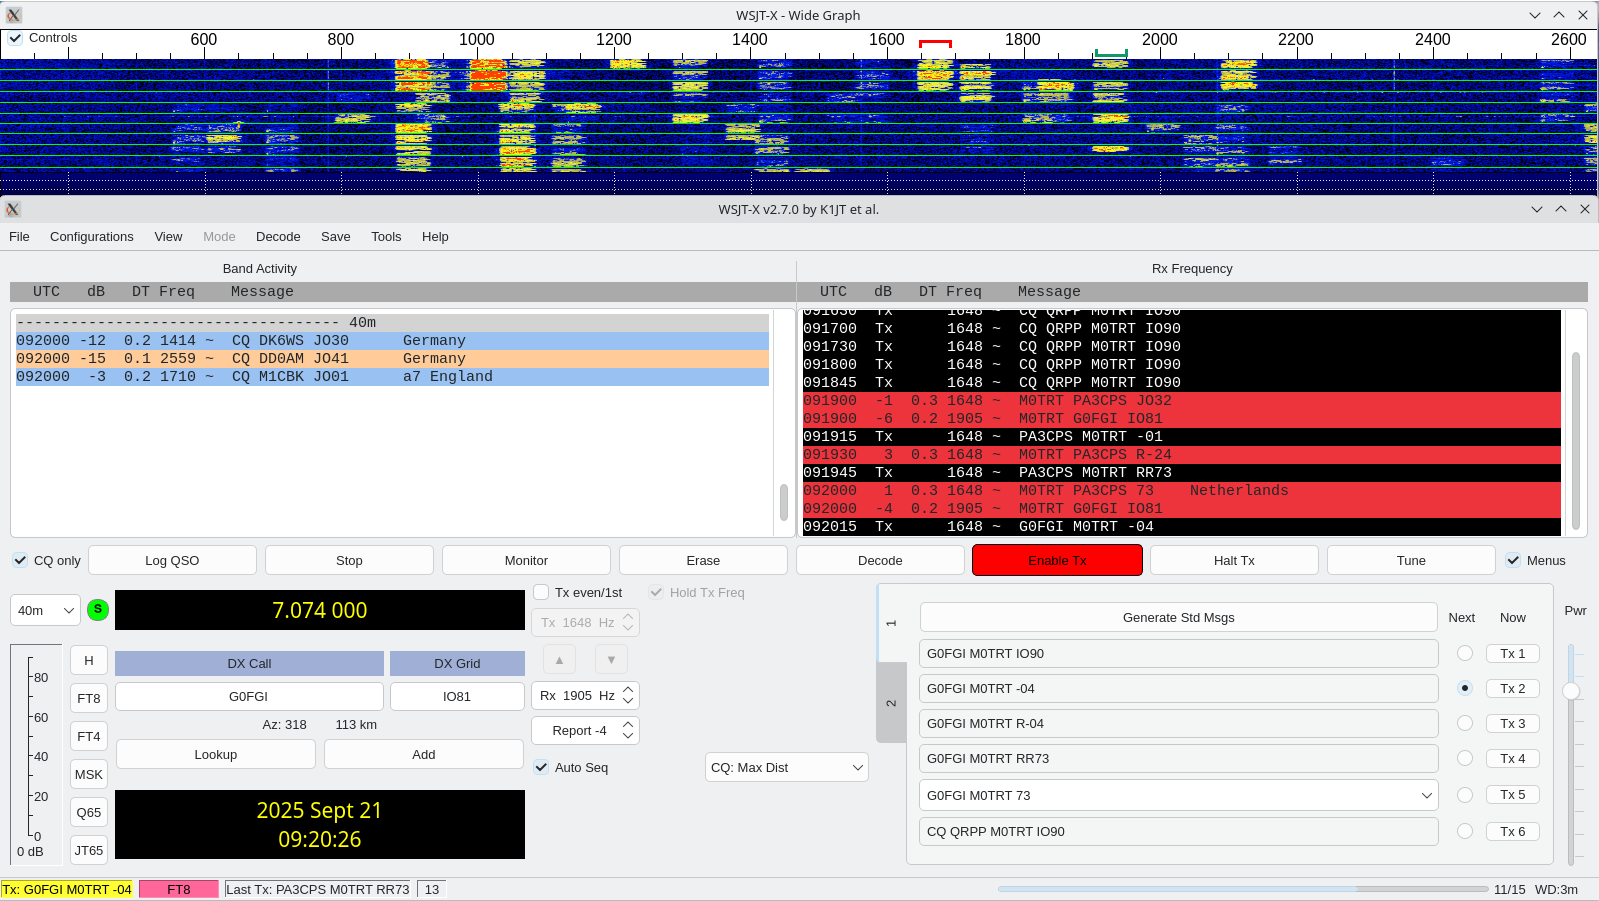Viewport: 1599px width, 901px height.
Task: Click the Monitor button
Action: click(x=526, y=560)
